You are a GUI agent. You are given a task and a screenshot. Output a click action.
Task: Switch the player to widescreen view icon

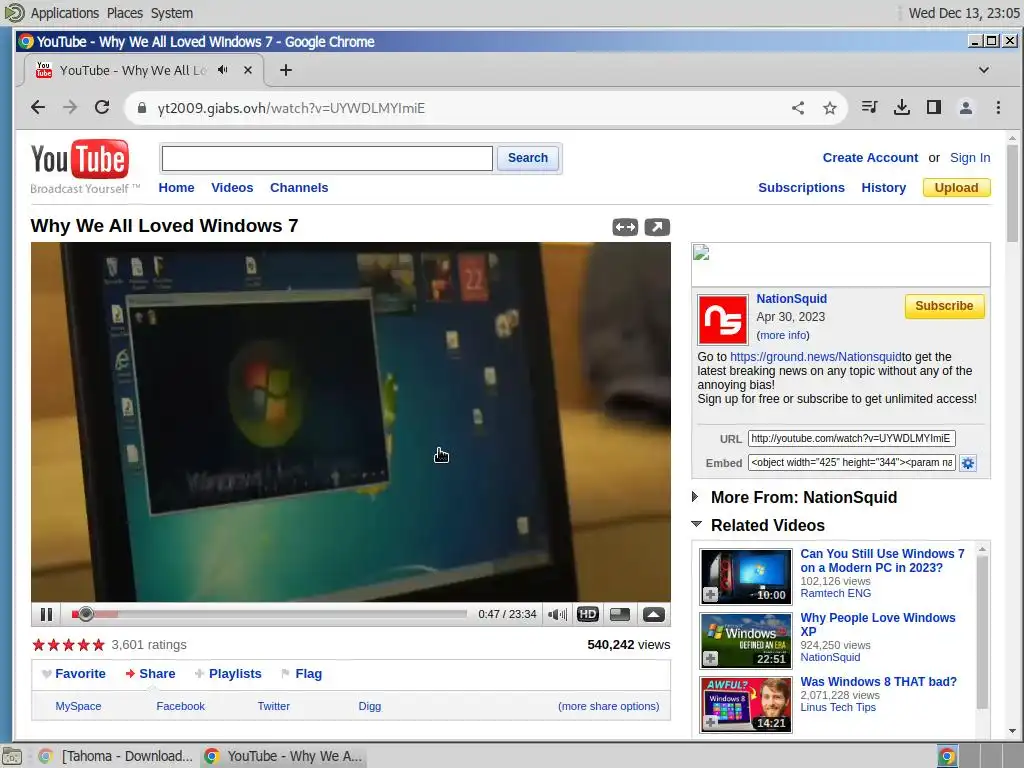[x=620, y=615]
